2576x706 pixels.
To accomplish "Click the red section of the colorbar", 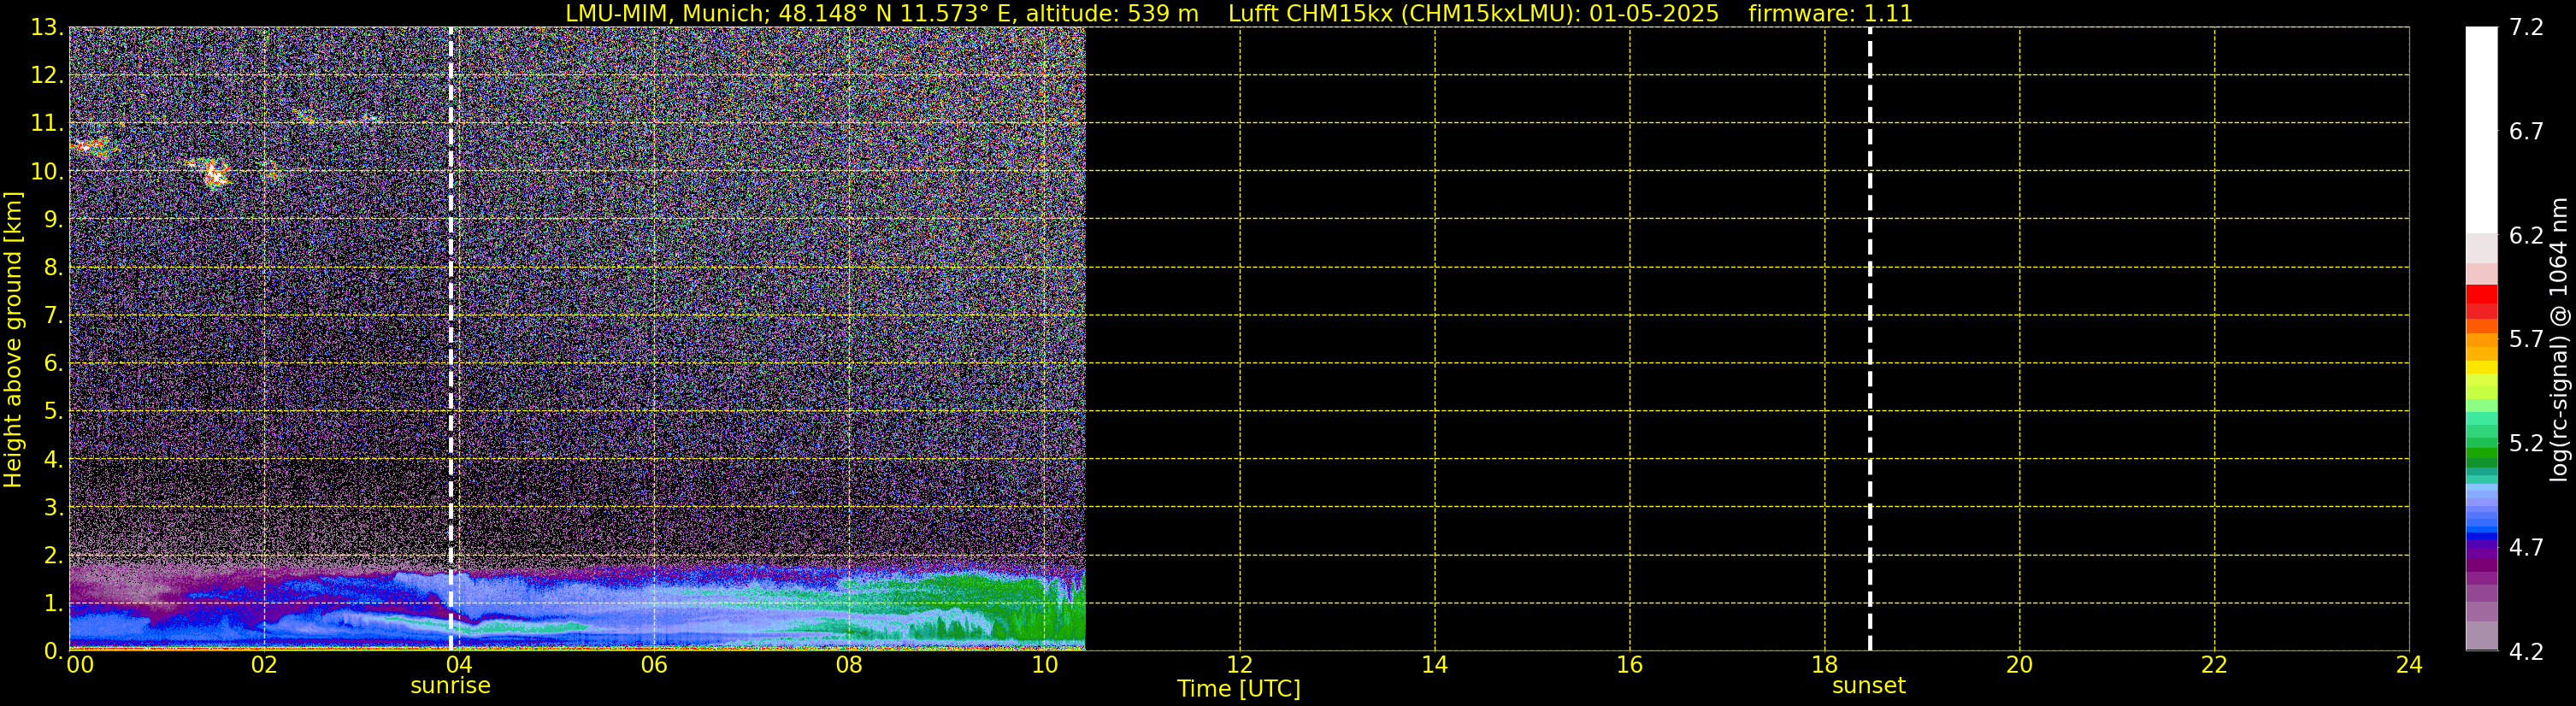I will tap(2481, 301).
